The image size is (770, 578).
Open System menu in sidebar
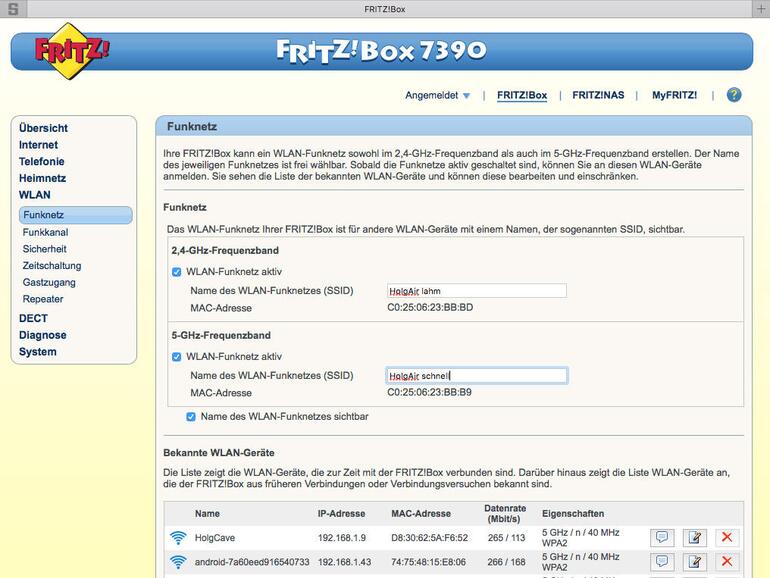[38, 352]
